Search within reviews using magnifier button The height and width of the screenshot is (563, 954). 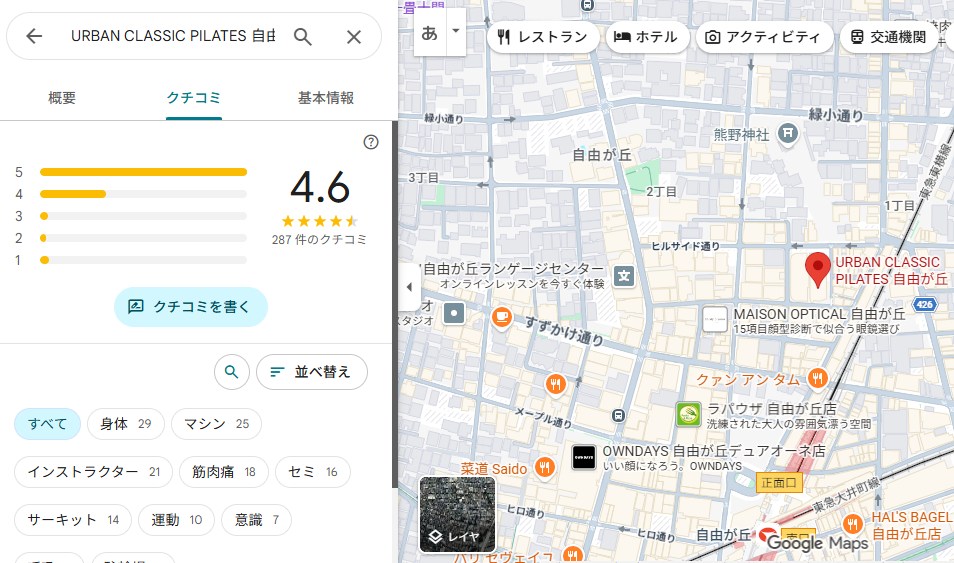[231, 372]
